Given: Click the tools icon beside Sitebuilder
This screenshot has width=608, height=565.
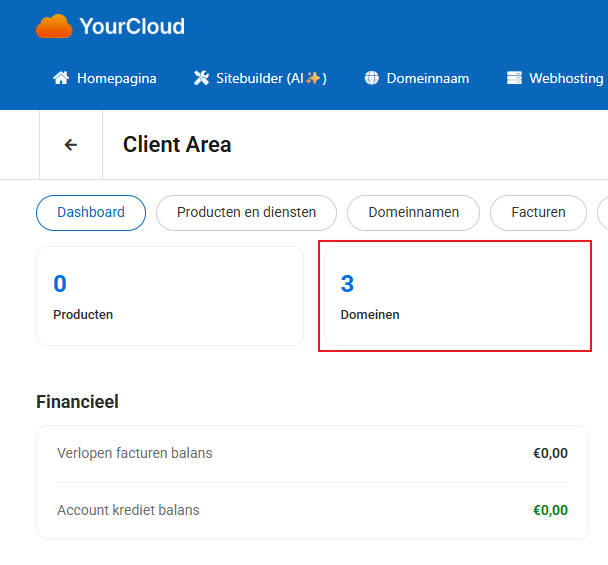Looking at the screenshot, I should (x=201, y=78).
